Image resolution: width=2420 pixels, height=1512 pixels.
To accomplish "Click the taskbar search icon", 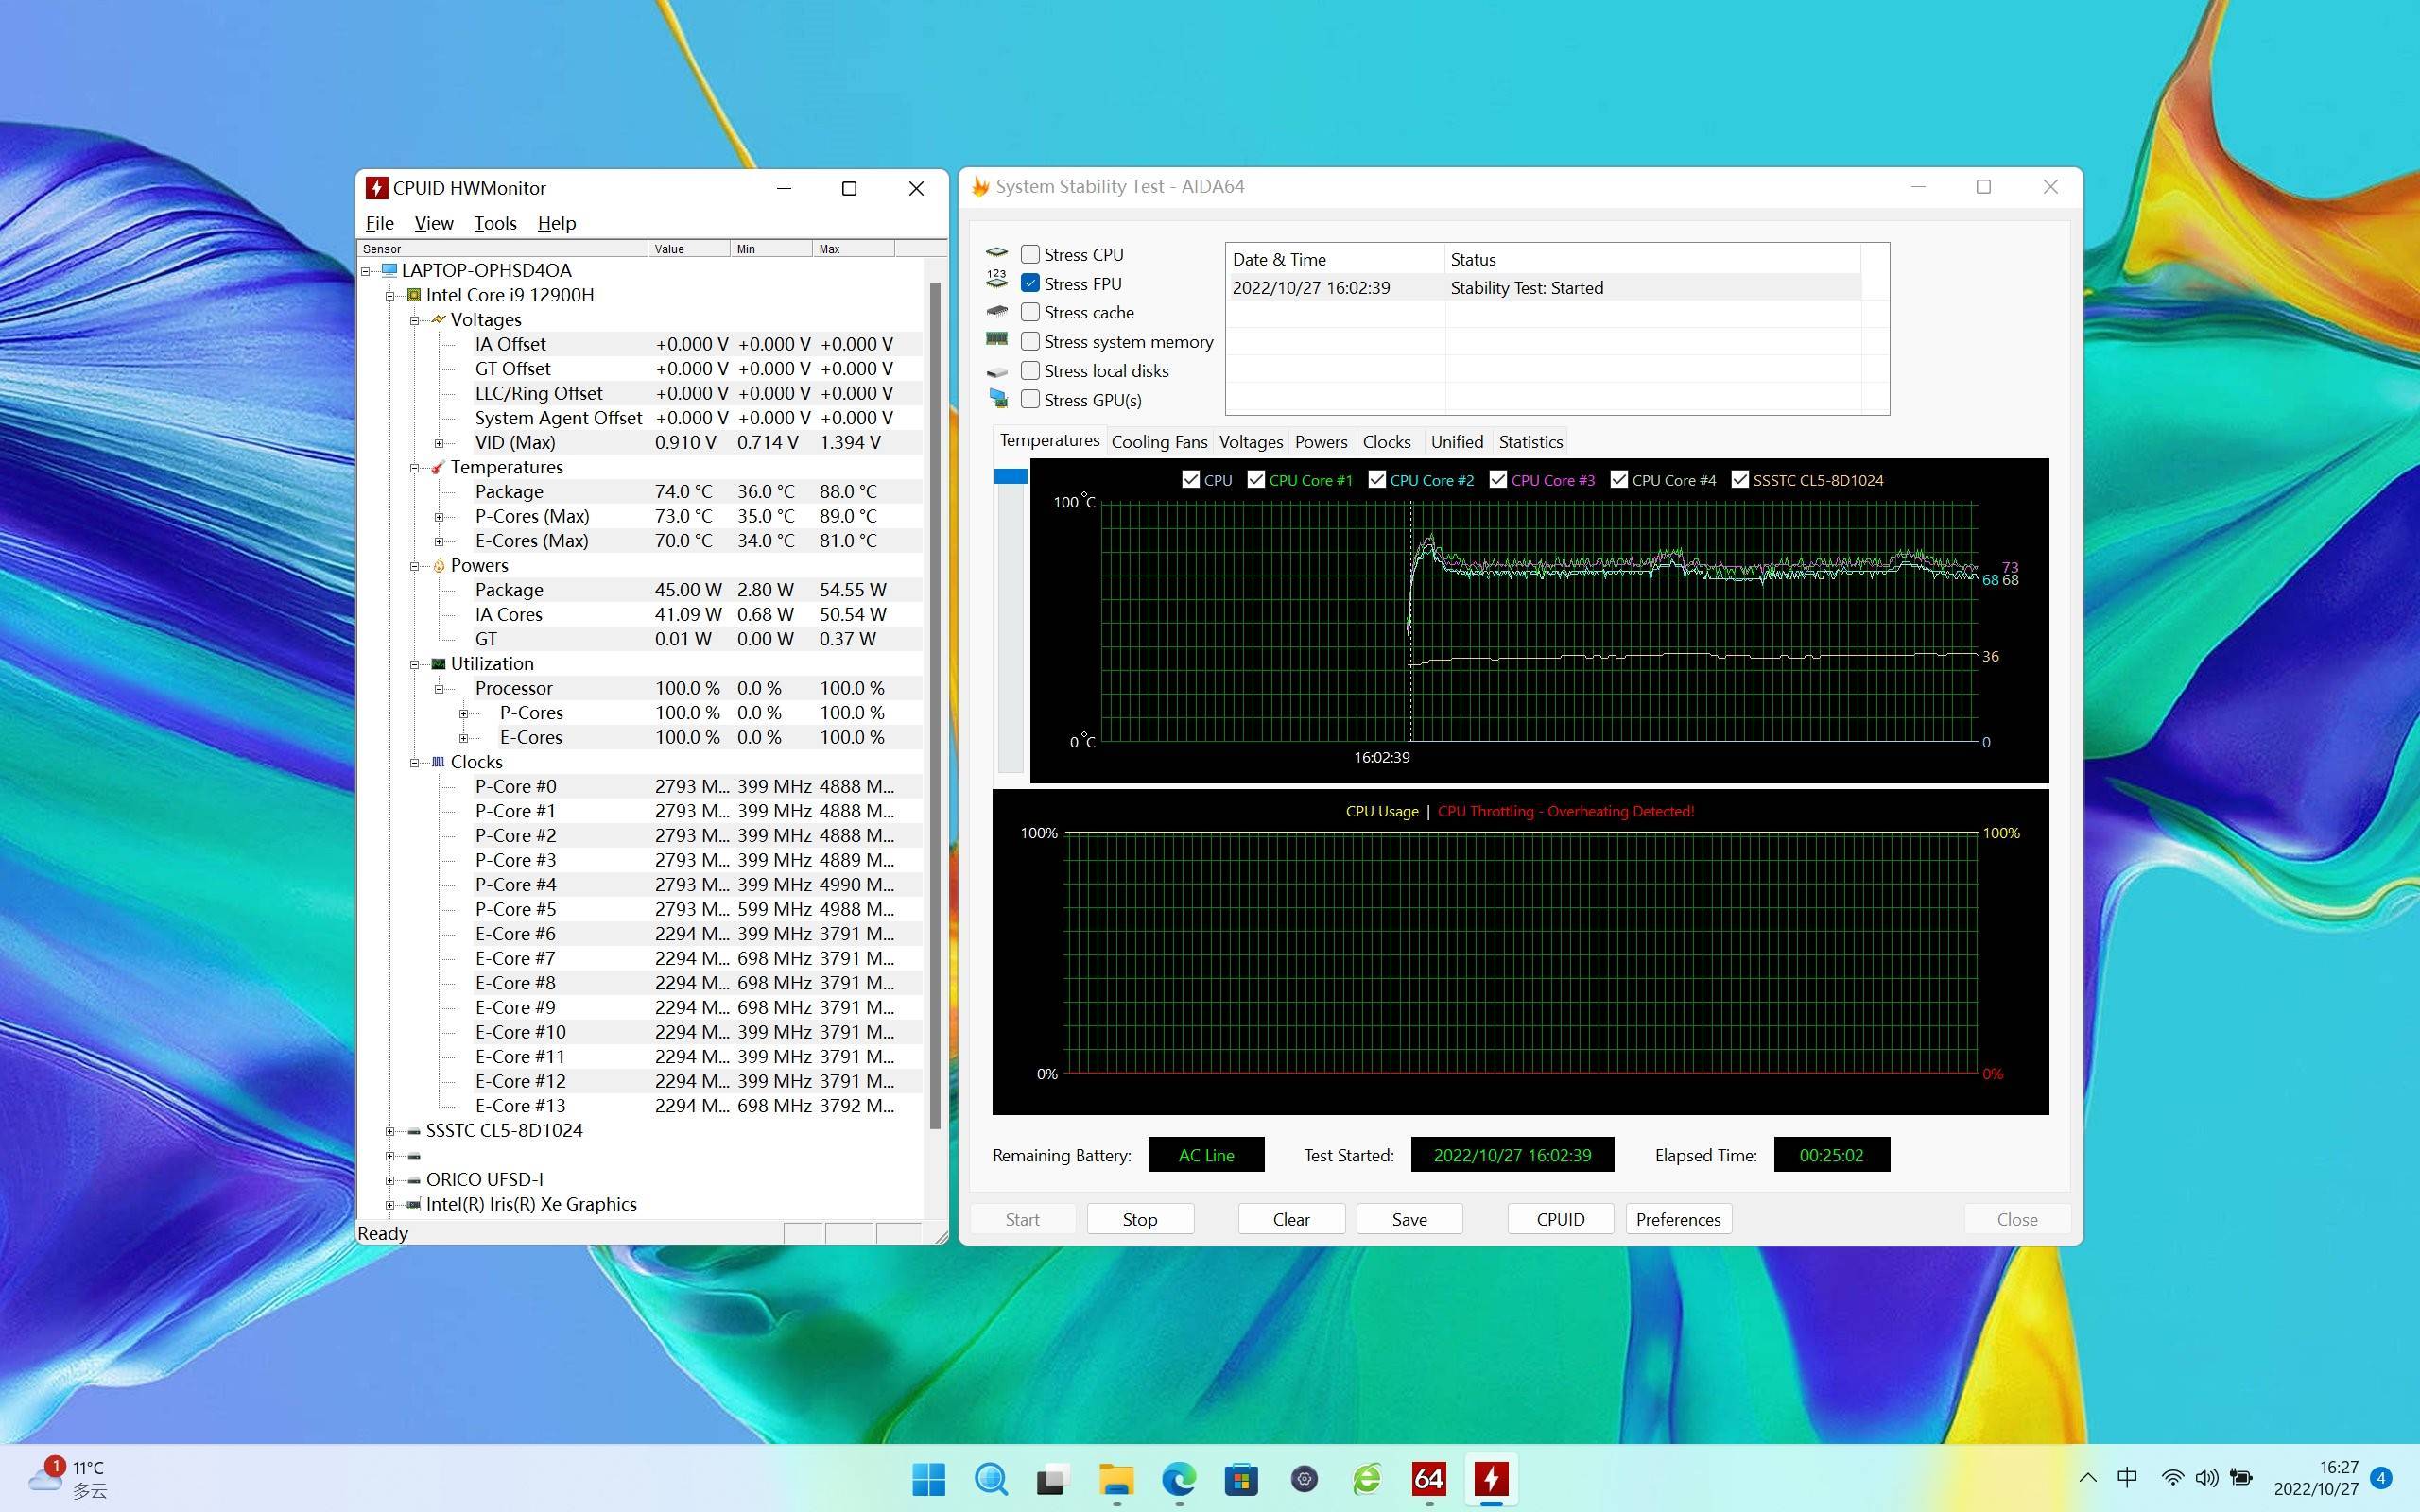I will point(990,1478).
